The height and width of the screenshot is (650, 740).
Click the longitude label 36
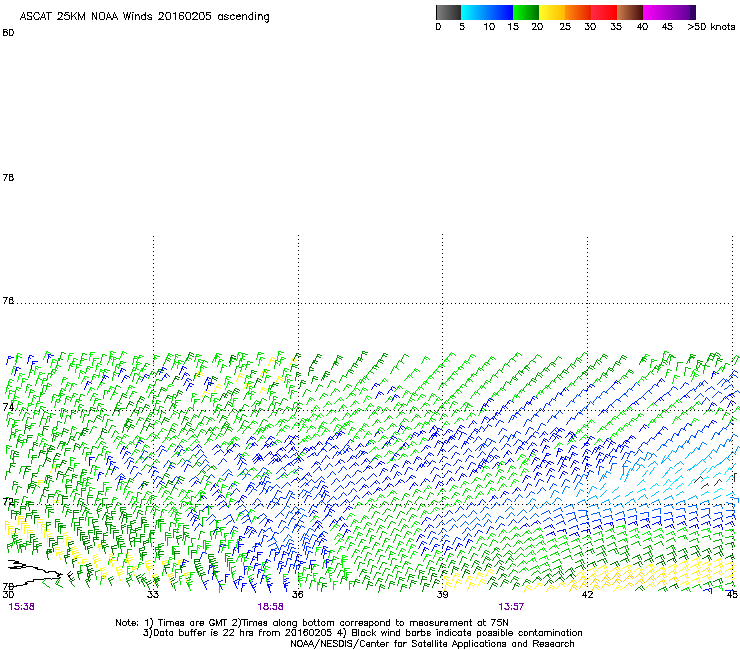click(297, 594)
